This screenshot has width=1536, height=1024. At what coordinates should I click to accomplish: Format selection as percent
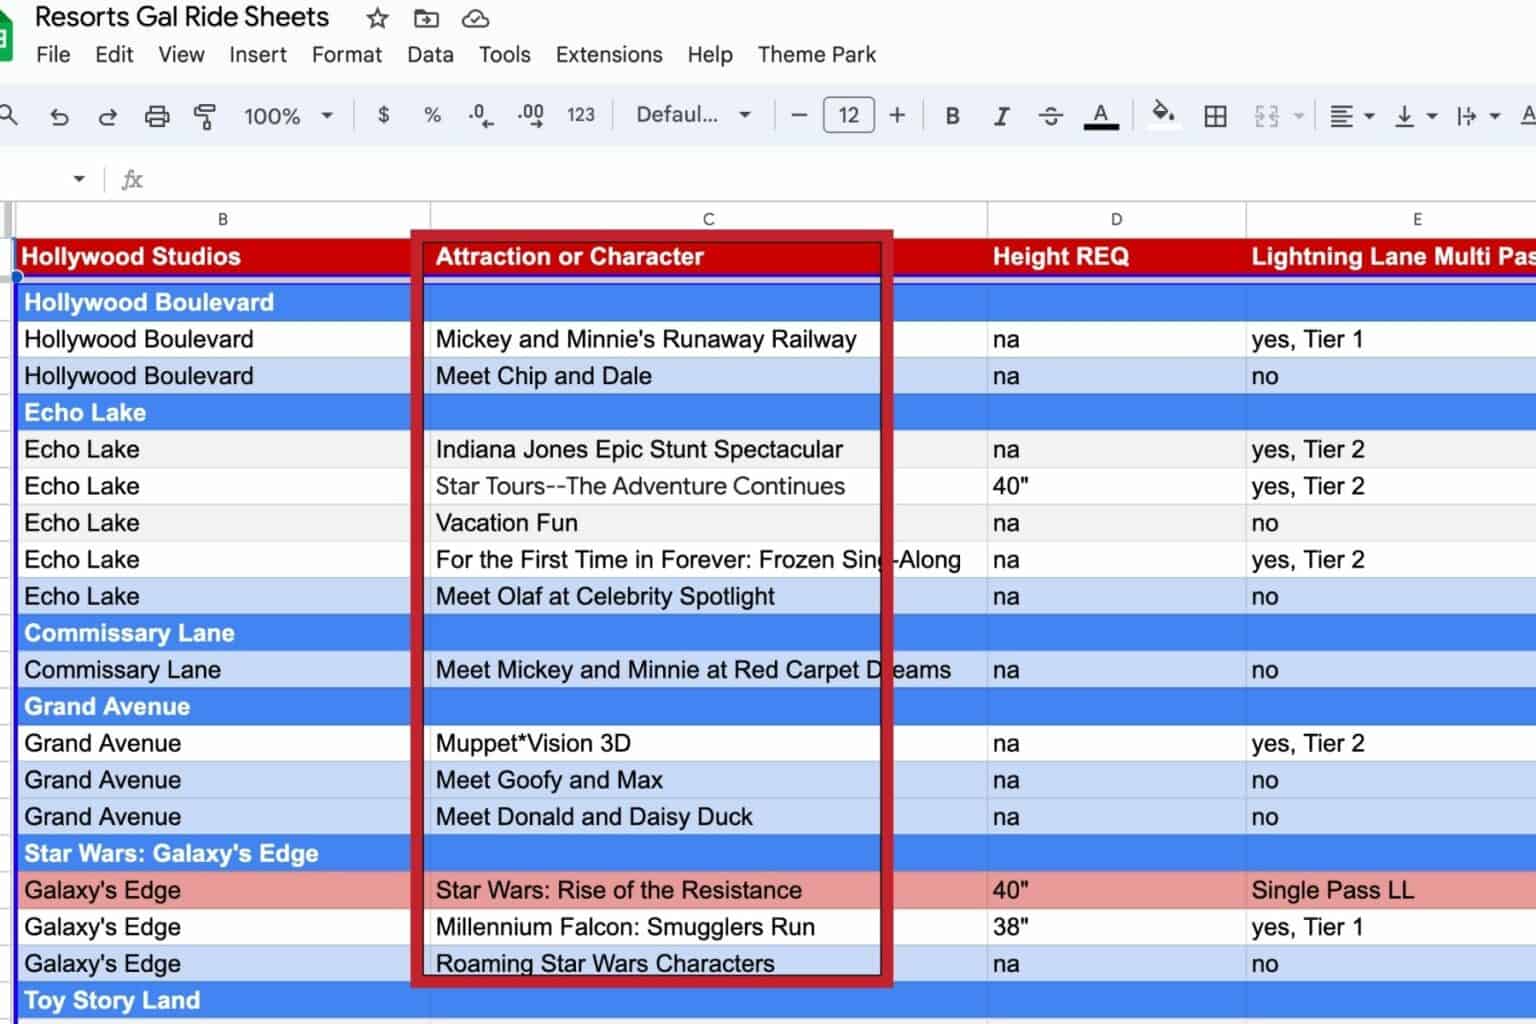click(432, 116)
